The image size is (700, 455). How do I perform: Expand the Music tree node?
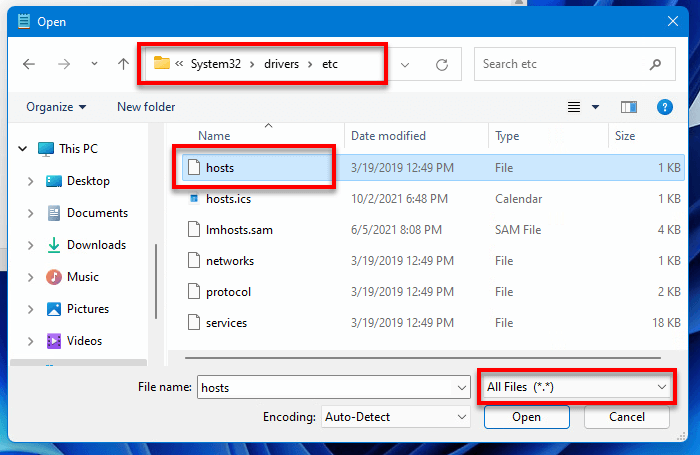tap(30, 277)
